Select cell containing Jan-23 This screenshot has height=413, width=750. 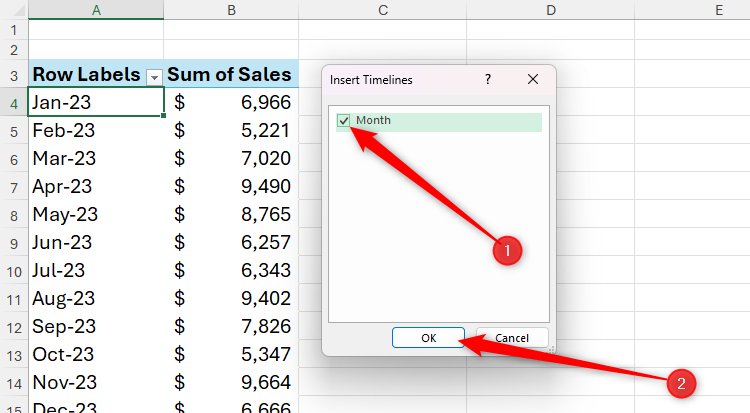(96, 102)
